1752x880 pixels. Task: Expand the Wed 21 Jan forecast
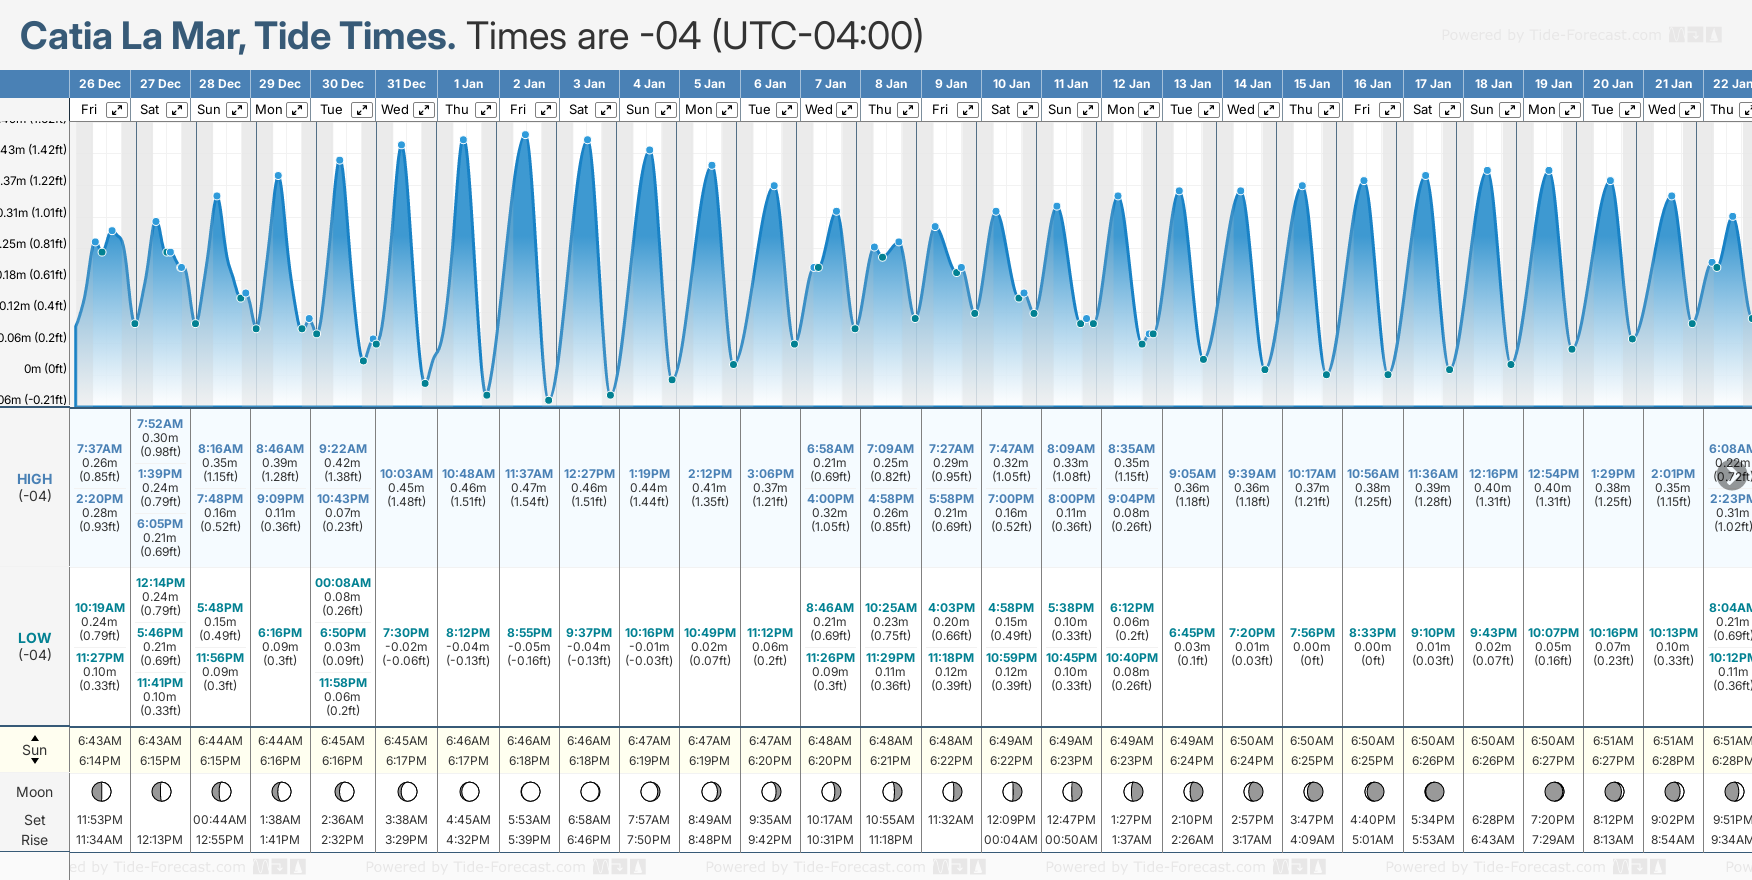pyautogui.click(x=1690, y=110)
